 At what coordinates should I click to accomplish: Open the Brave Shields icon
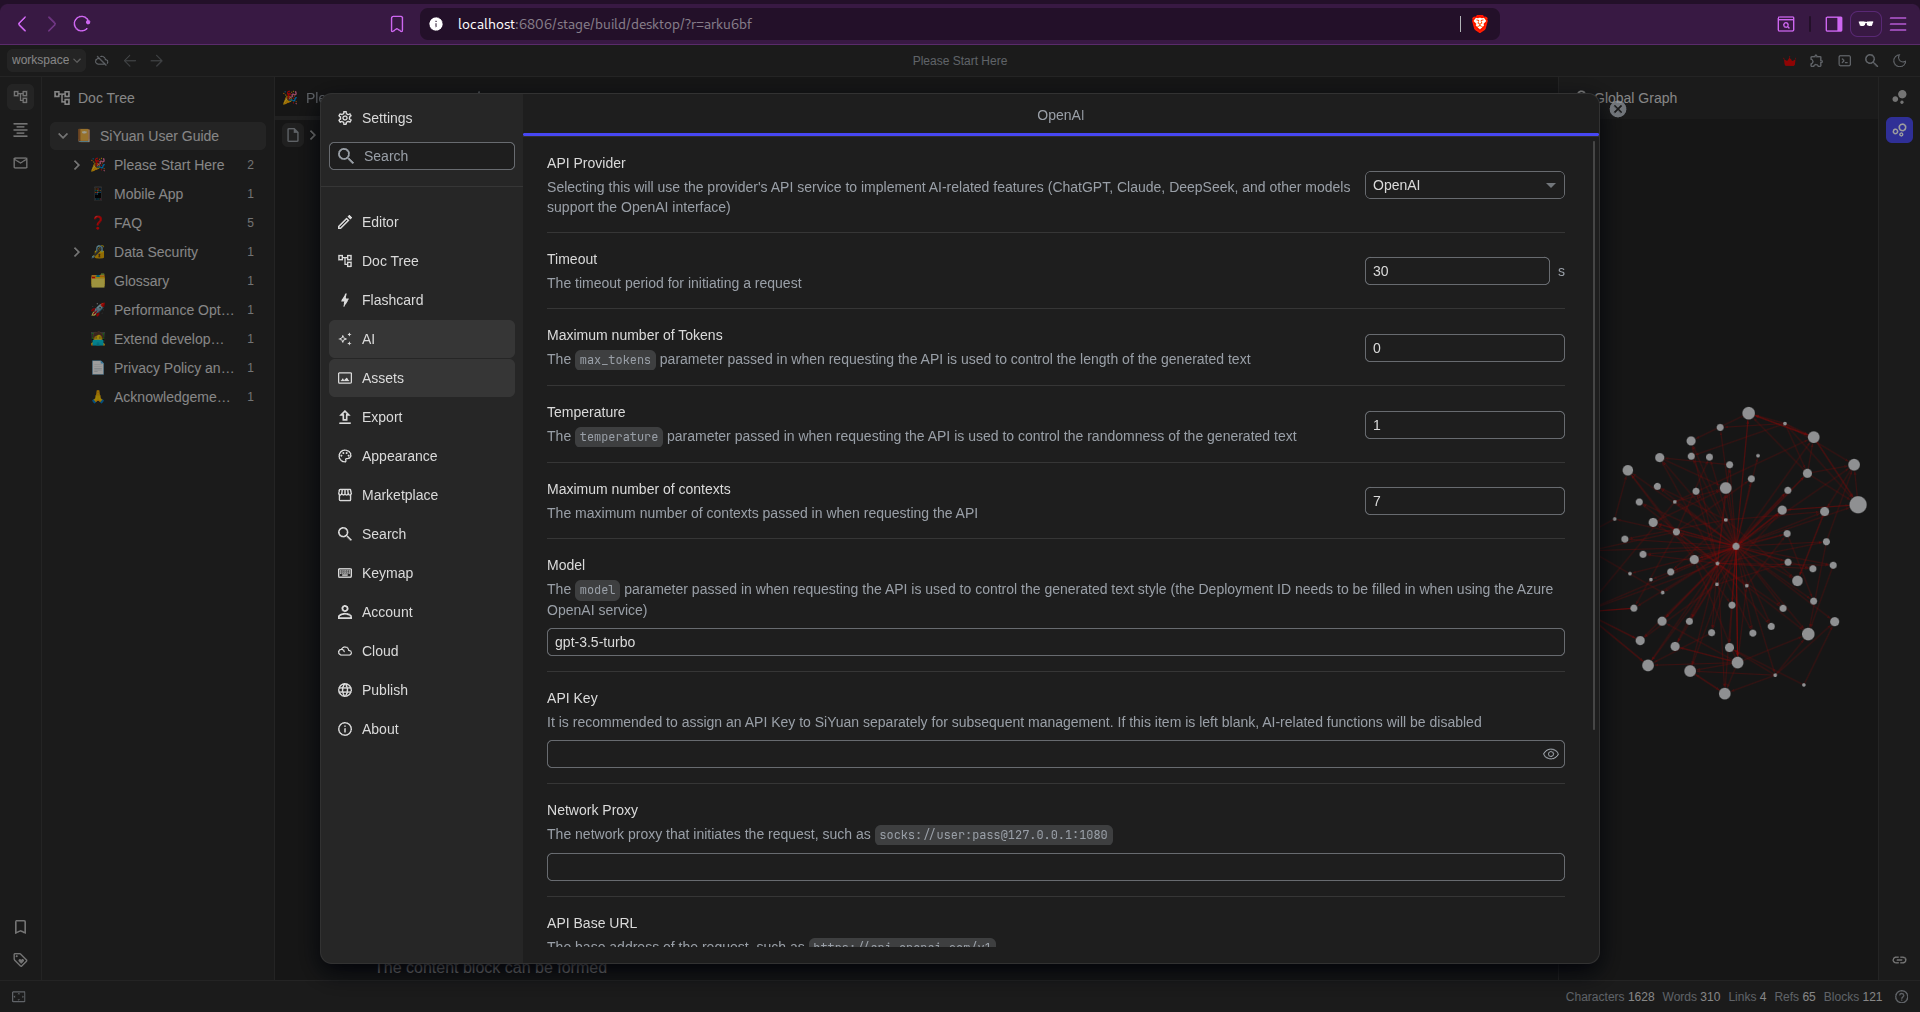click(1480, 24)
